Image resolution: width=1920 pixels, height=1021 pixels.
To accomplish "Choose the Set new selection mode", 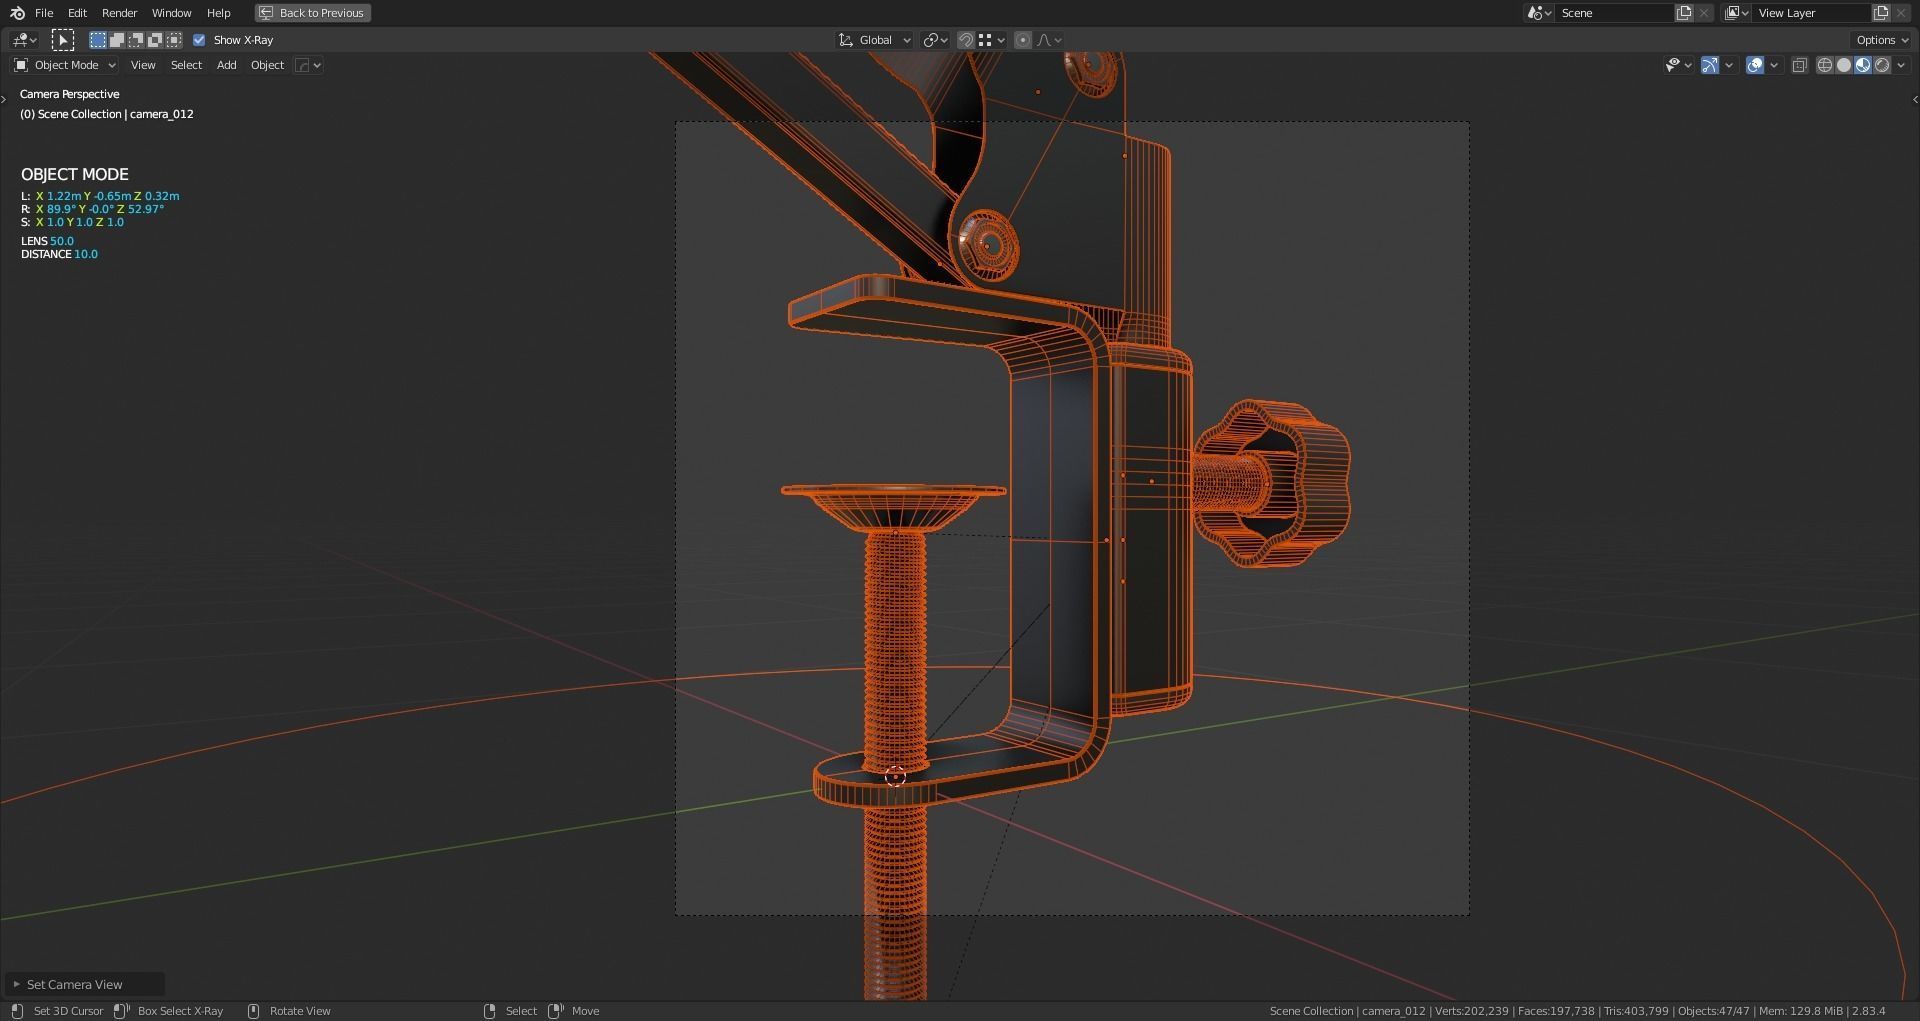I will tap(97, 40).
